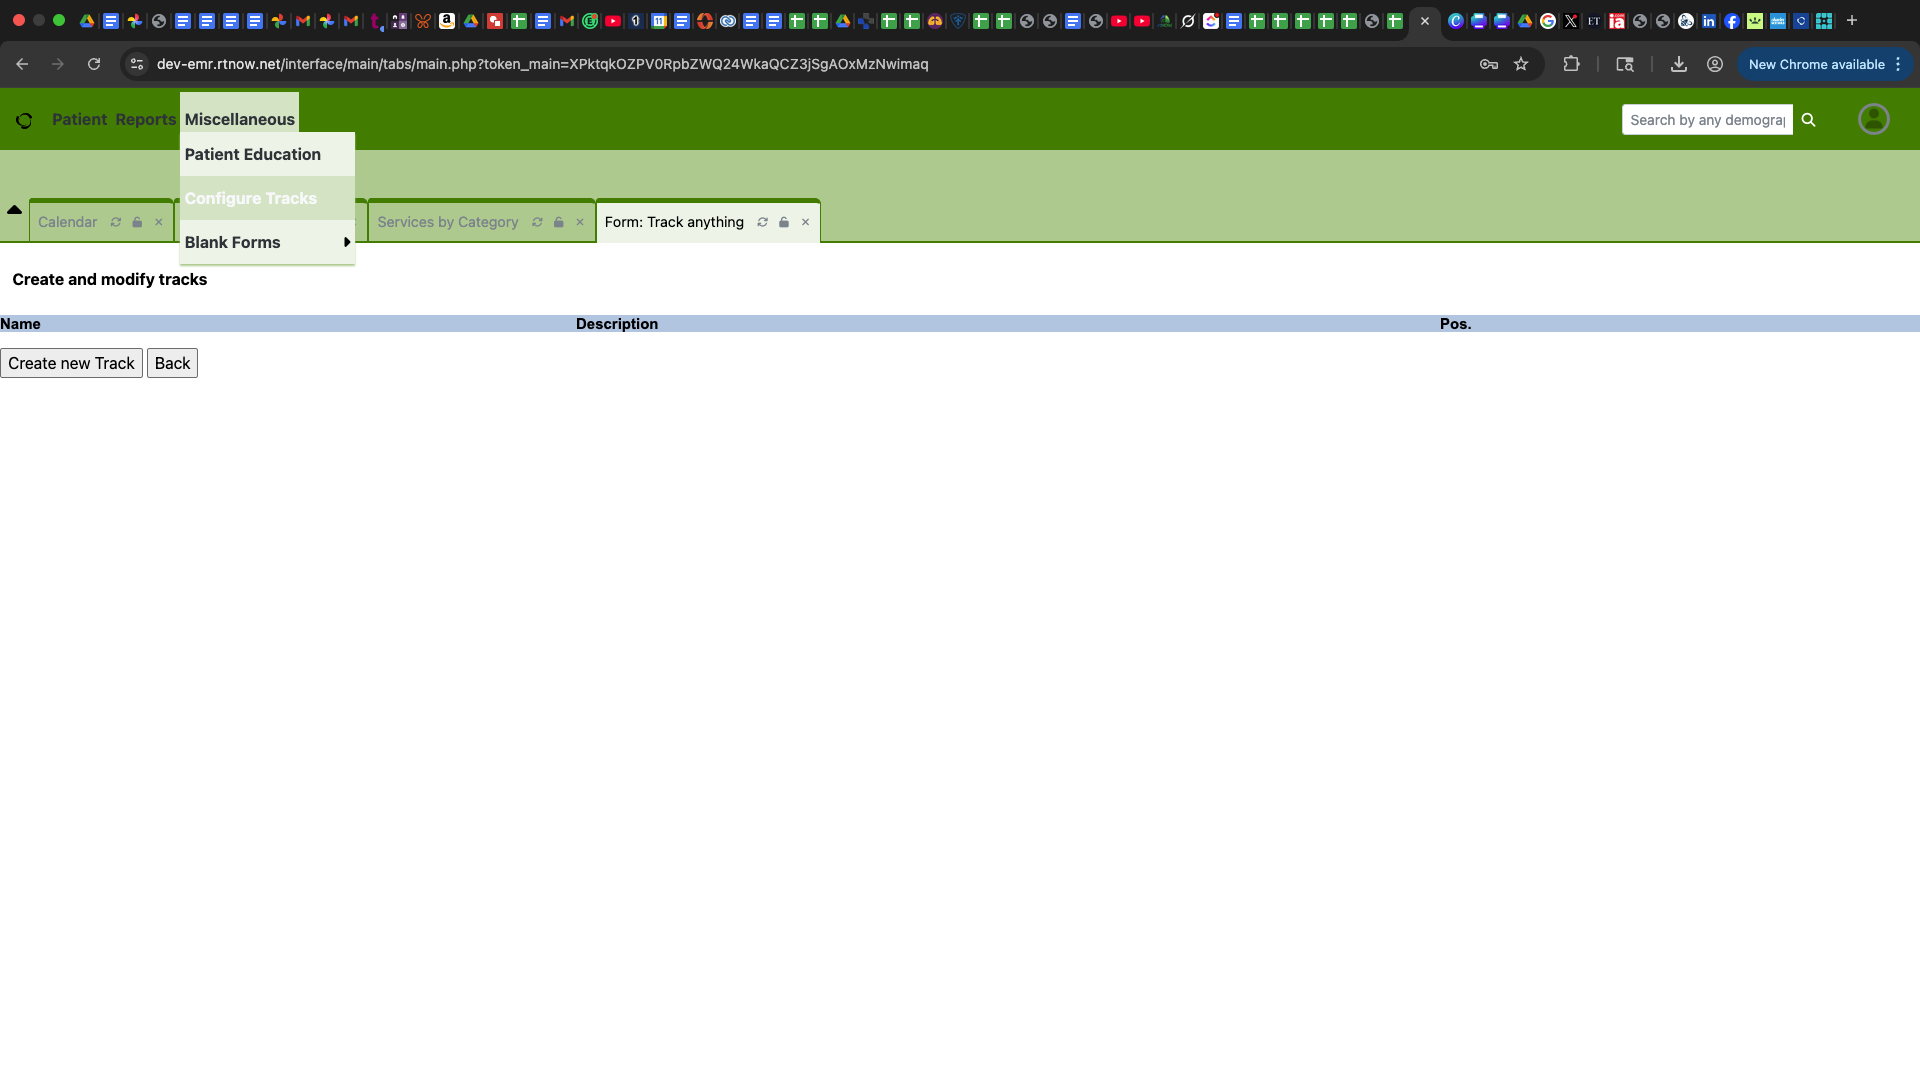This screenshot has height=1080, width=1920.
Task: Toggle lock on Calendar tab
Action: 137,222
